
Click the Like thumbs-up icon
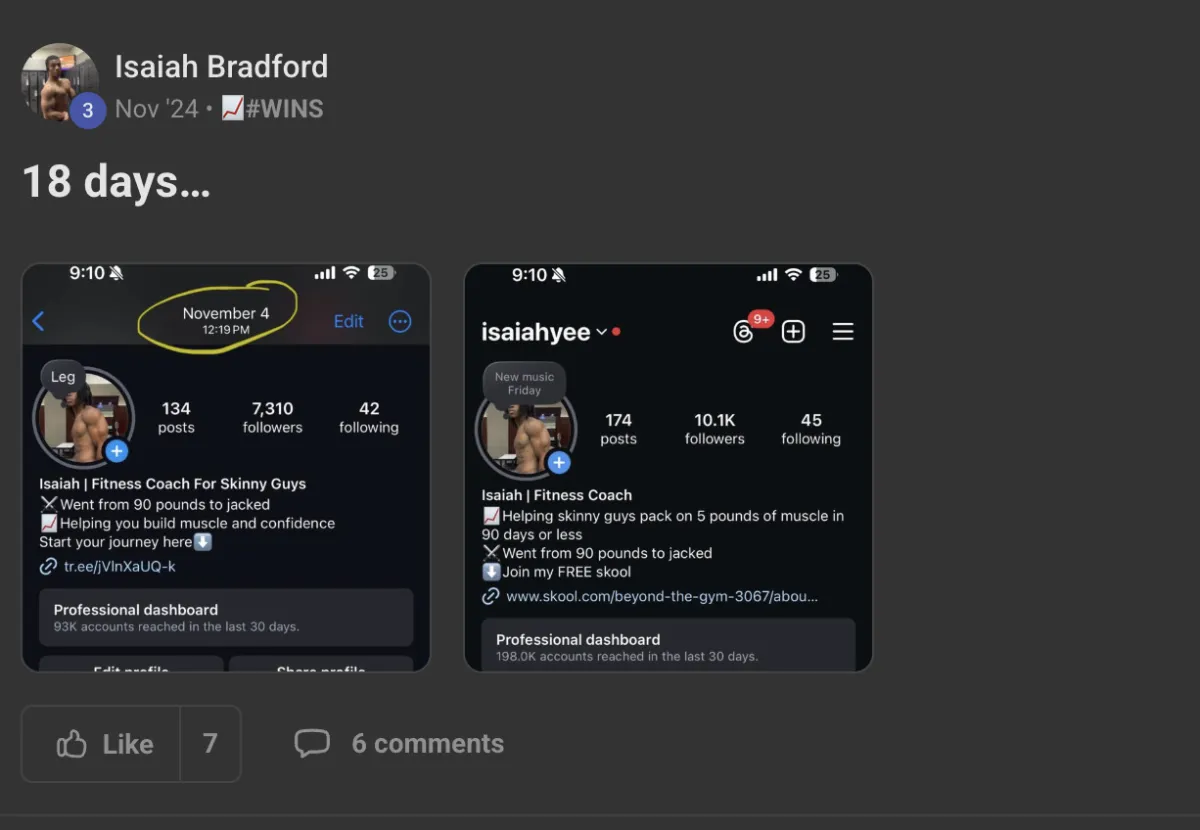71,744
